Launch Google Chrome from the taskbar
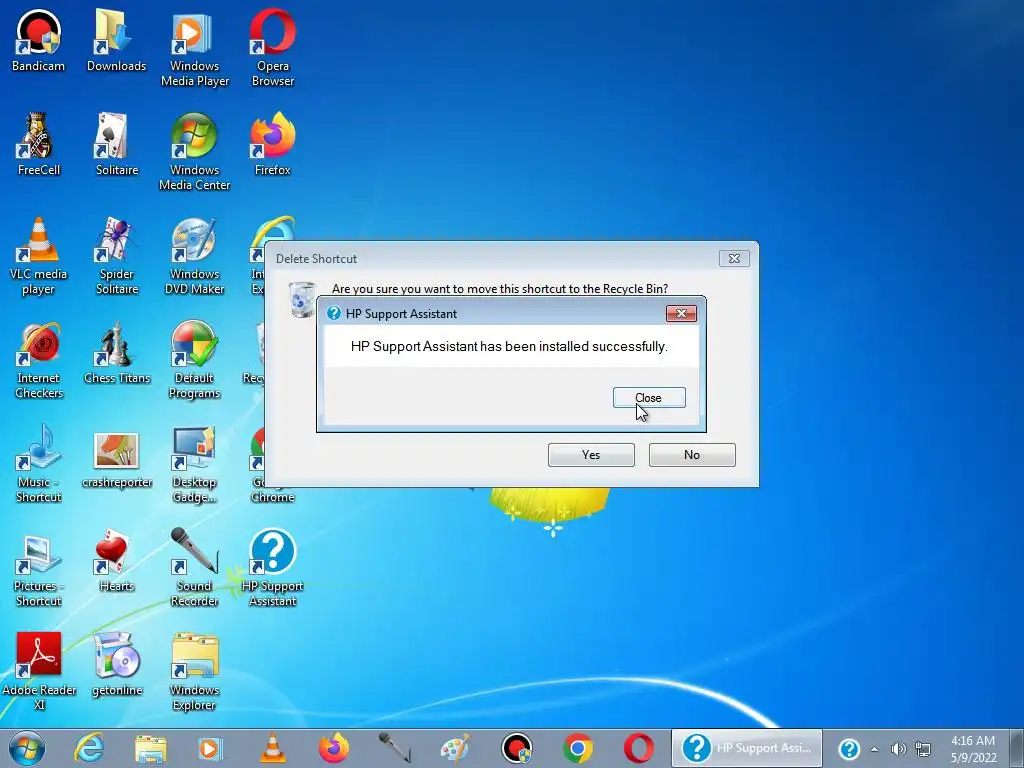This screenshot has height=768, width=1024. click(x=578, y=748)
